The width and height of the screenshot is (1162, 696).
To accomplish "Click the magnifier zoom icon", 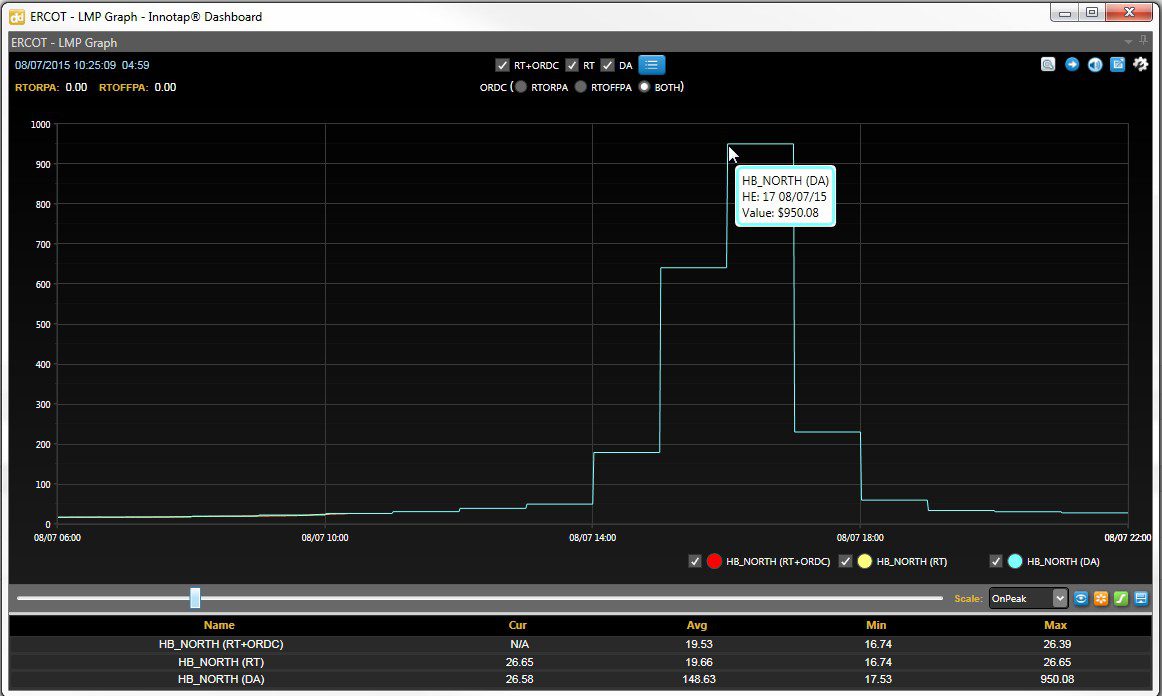I will 1048,64.
